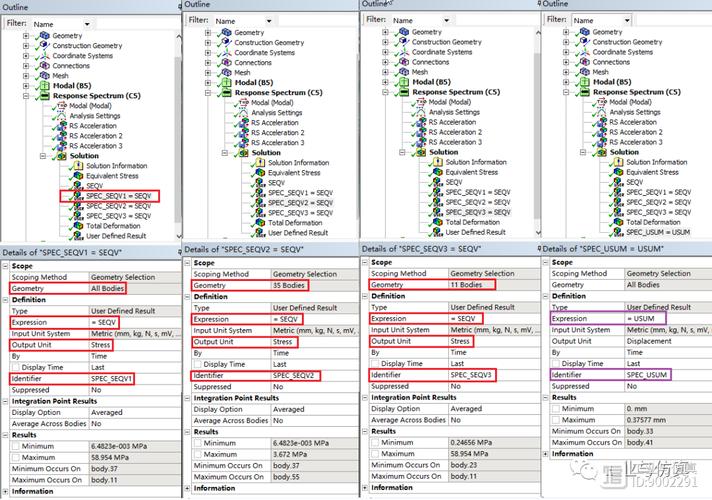Click the Modal (B5) icon in the SPEC_SEQV1 panel outline
Image resolution: width=712 pixels, height=500 pixels.
coord(44,85)
